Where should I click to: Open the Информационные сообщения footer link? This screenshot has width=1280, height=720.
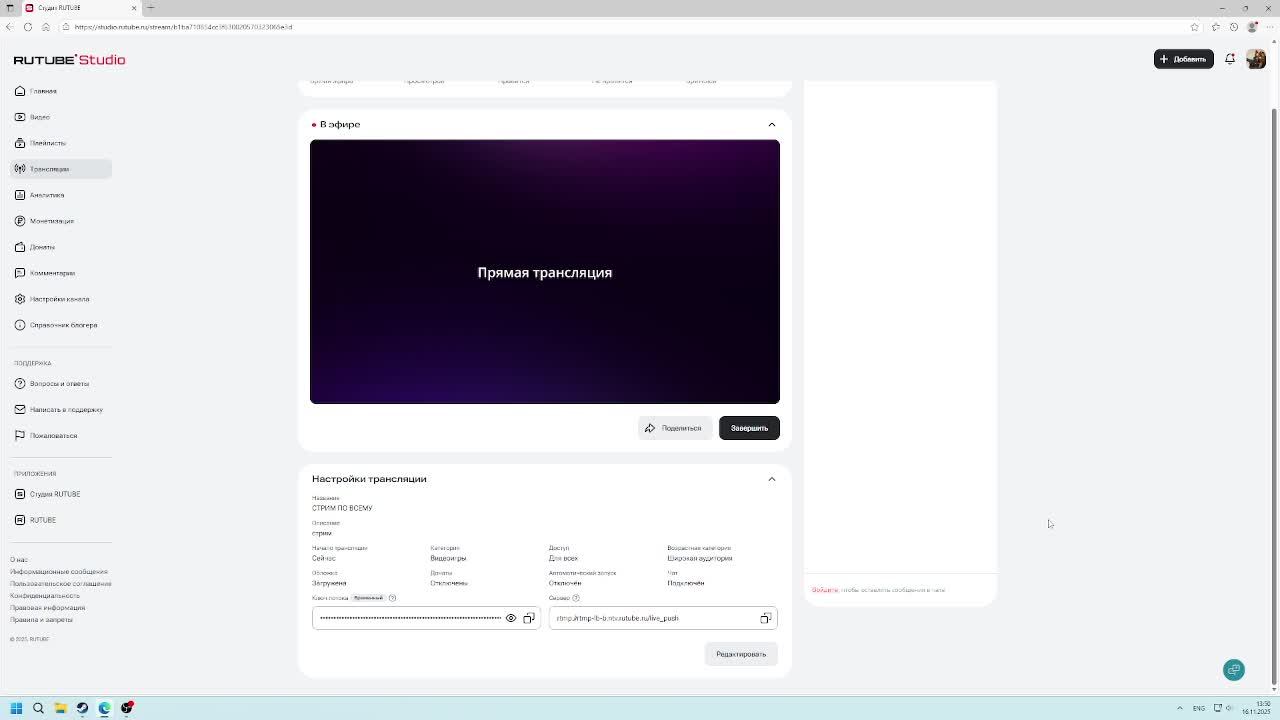[x=59, y=572]
